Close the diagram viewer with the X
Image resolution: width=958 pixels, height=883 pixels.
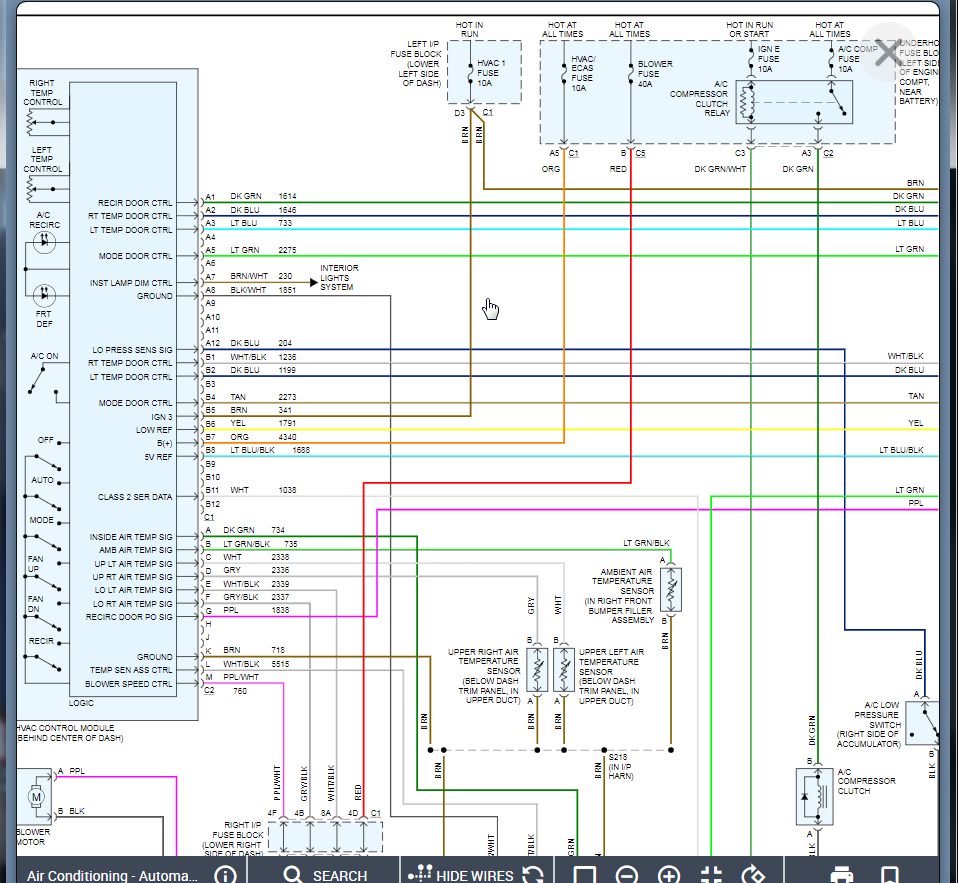[x=887, y=53]
